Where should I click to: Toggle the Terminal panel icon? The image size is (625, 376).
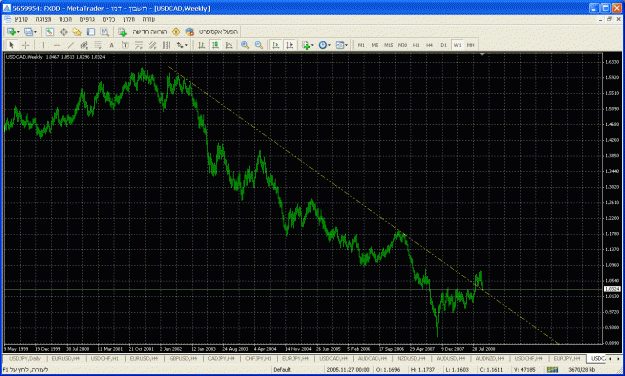pos(91,31)
